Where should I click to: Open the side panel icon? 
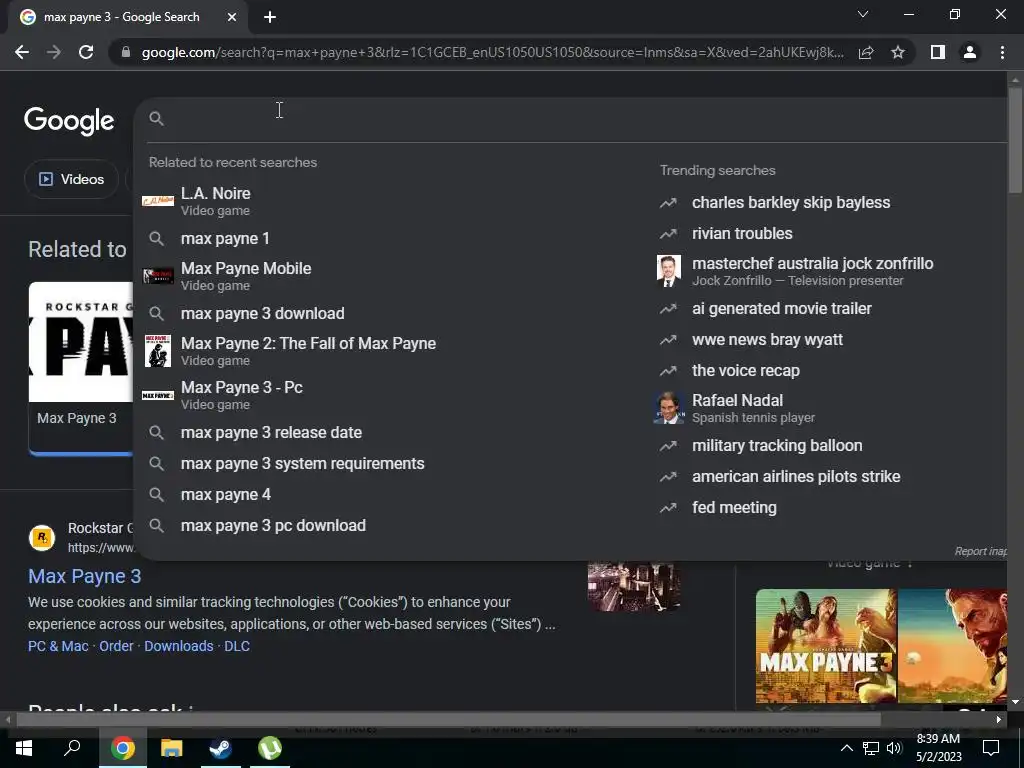pyautogui.click(x=938, y=52)
